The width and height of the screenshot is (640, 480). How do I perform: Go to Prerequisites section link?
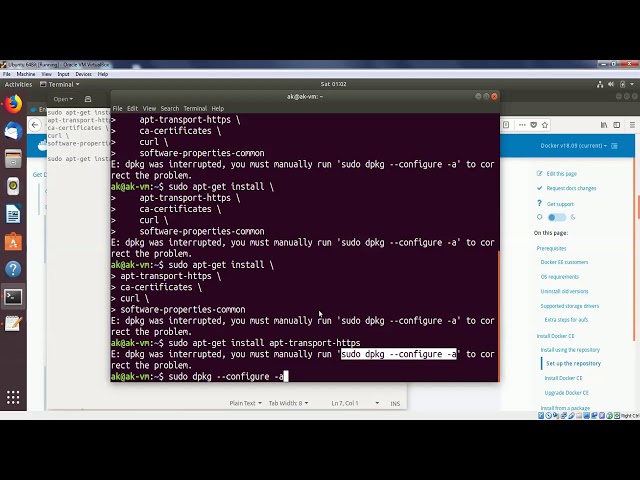click(551, 248)
